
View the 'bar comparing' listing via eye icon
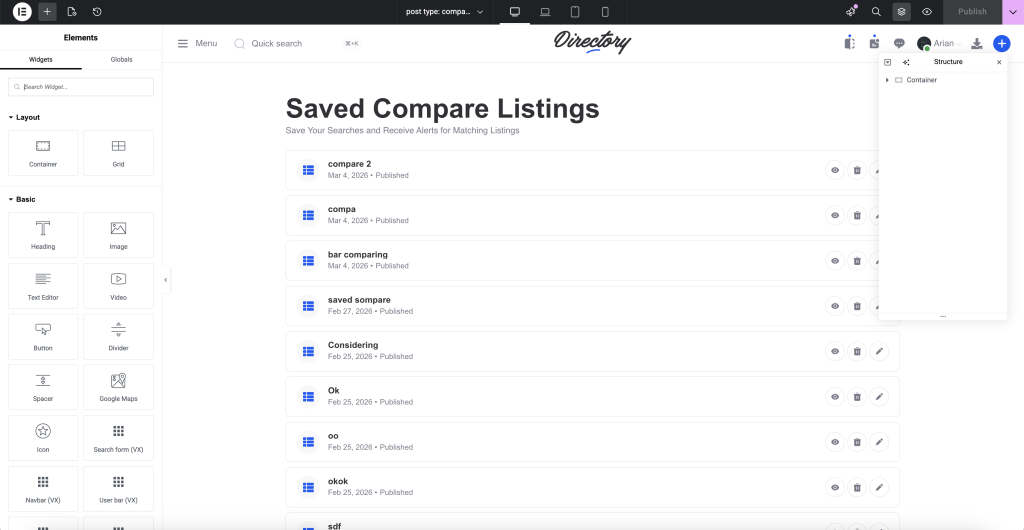(834, 261)
